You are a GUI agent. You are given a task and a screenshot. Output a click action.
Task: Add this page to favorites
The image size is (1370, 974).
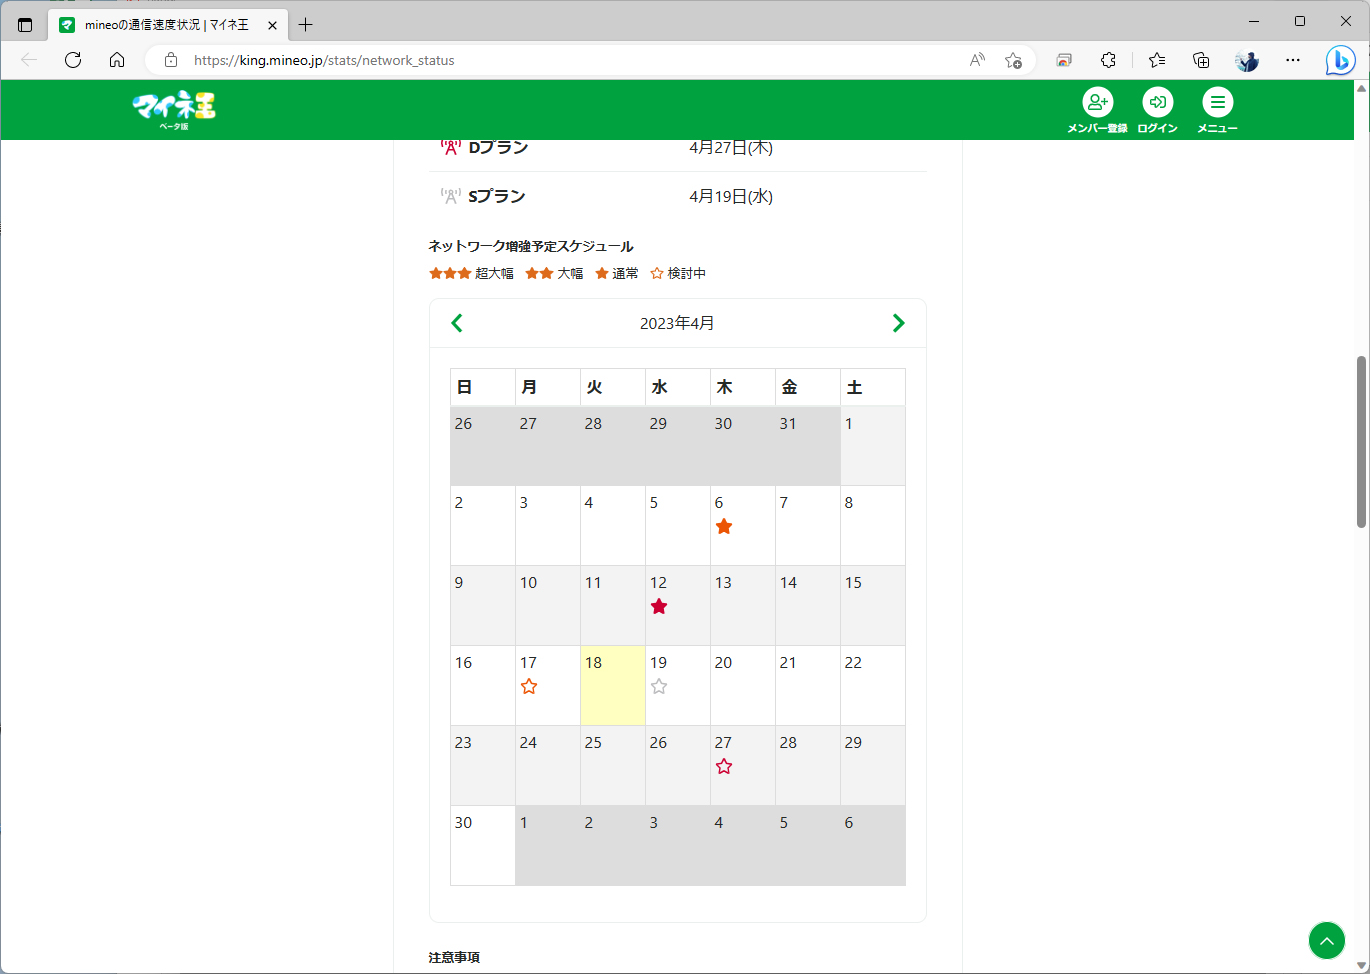[1013, 60]
